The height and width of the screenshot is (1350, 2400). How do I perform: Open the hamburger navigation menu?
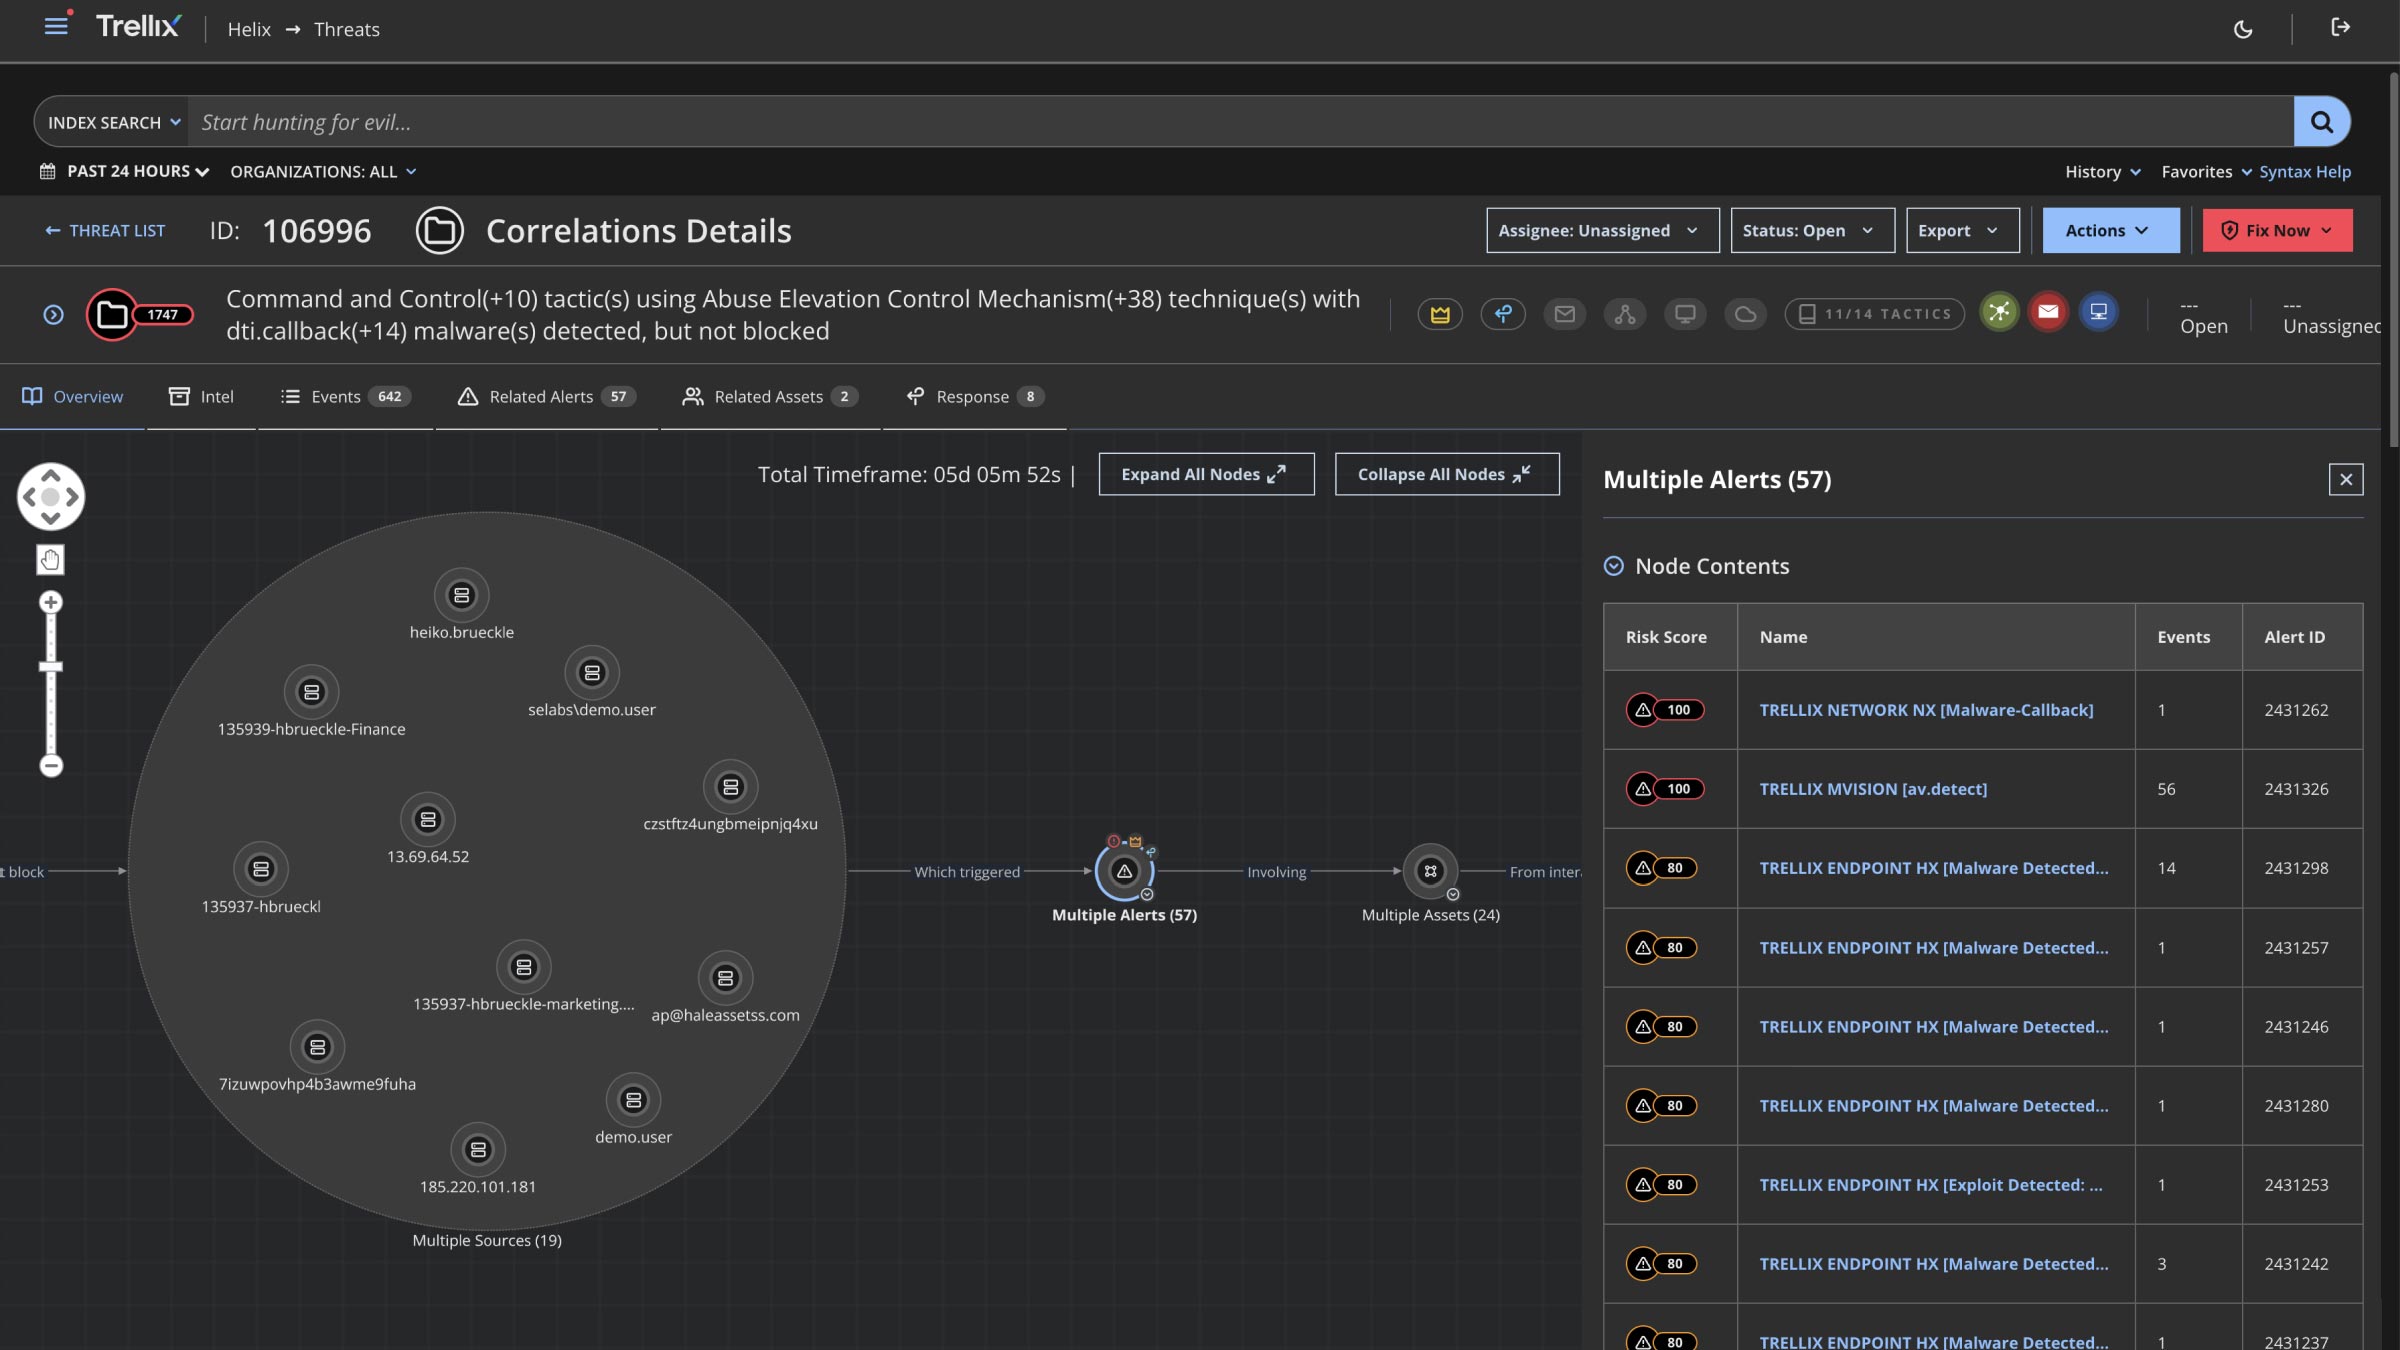tap(56, 26)
